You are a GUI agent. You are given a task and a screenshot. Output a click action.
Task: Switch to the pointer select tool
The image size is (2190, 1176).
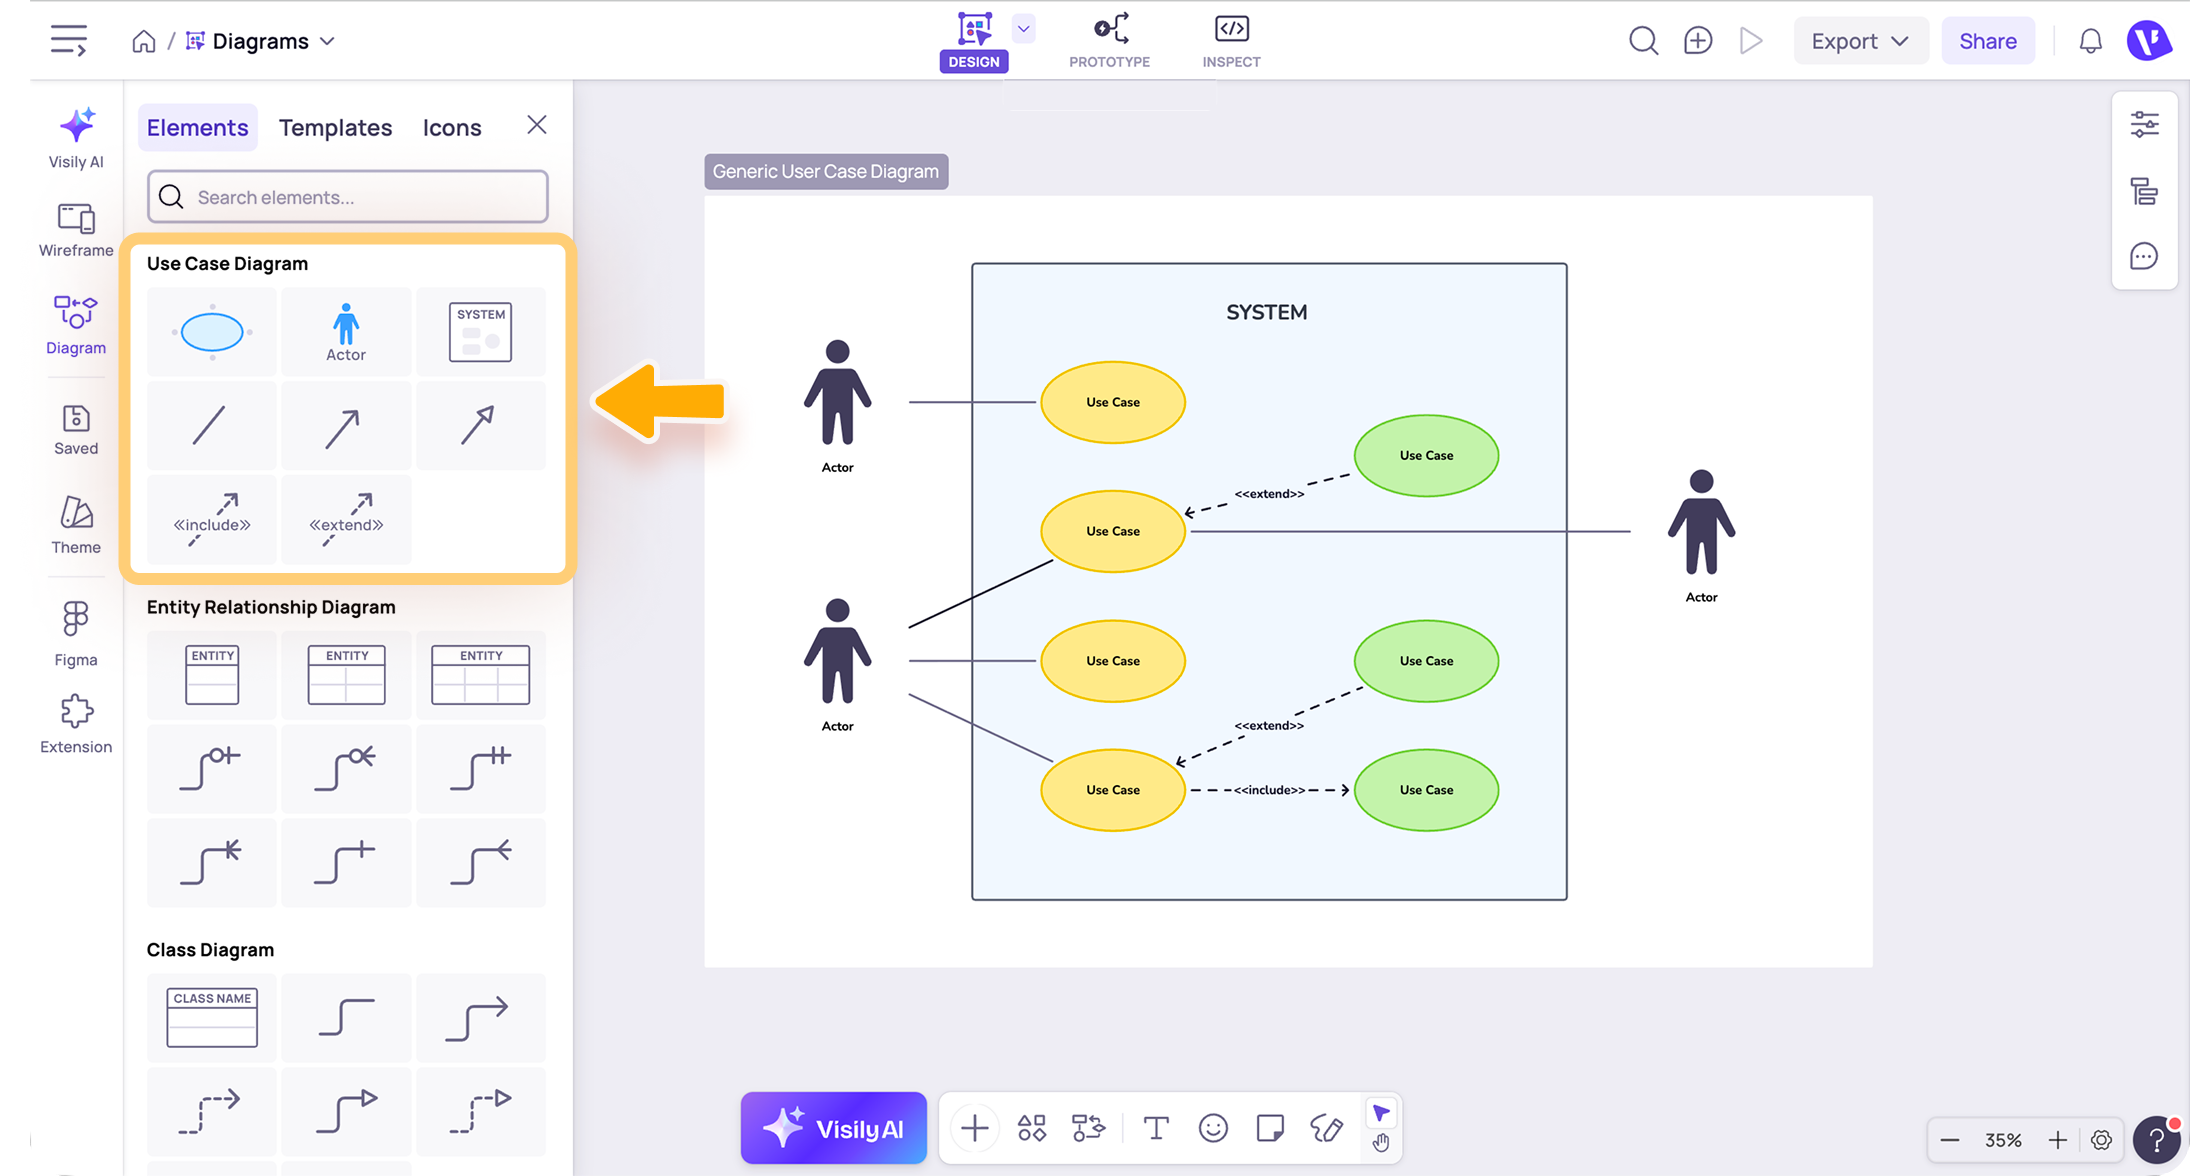1381,1113
